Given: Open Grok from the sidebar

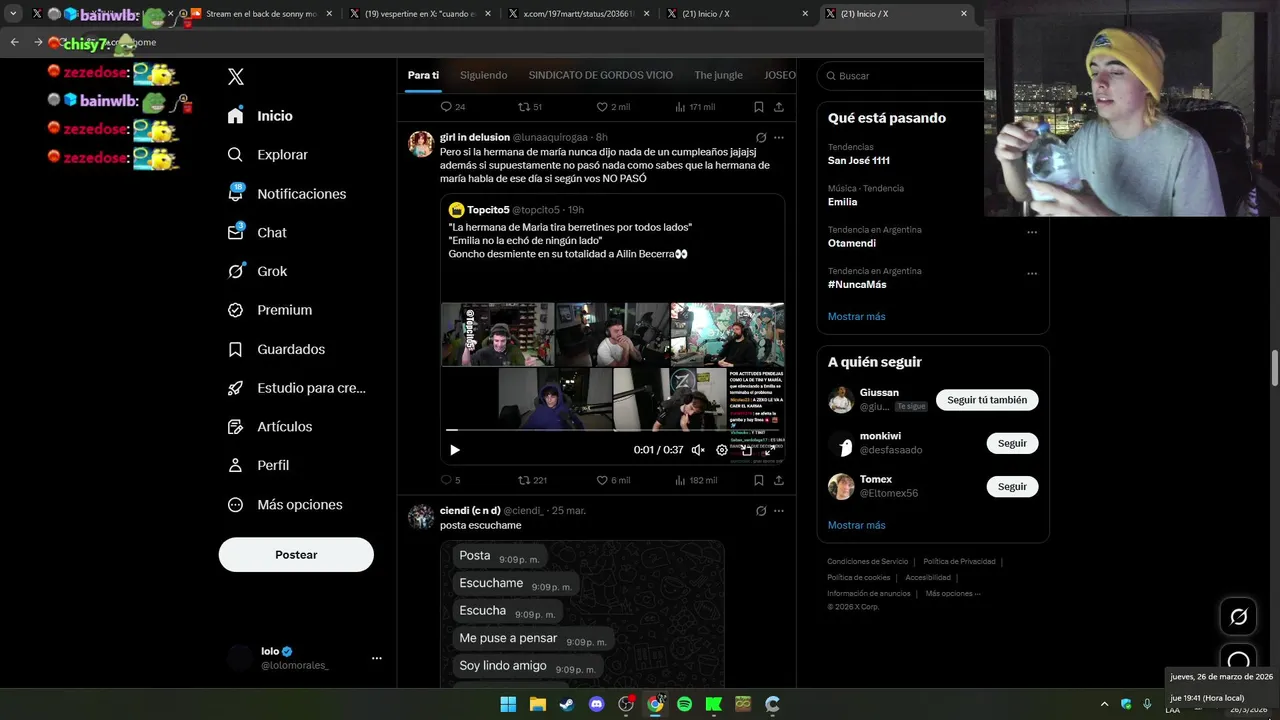Looking at the screenshot, I should pyautogui.click(x=256, y=271).
